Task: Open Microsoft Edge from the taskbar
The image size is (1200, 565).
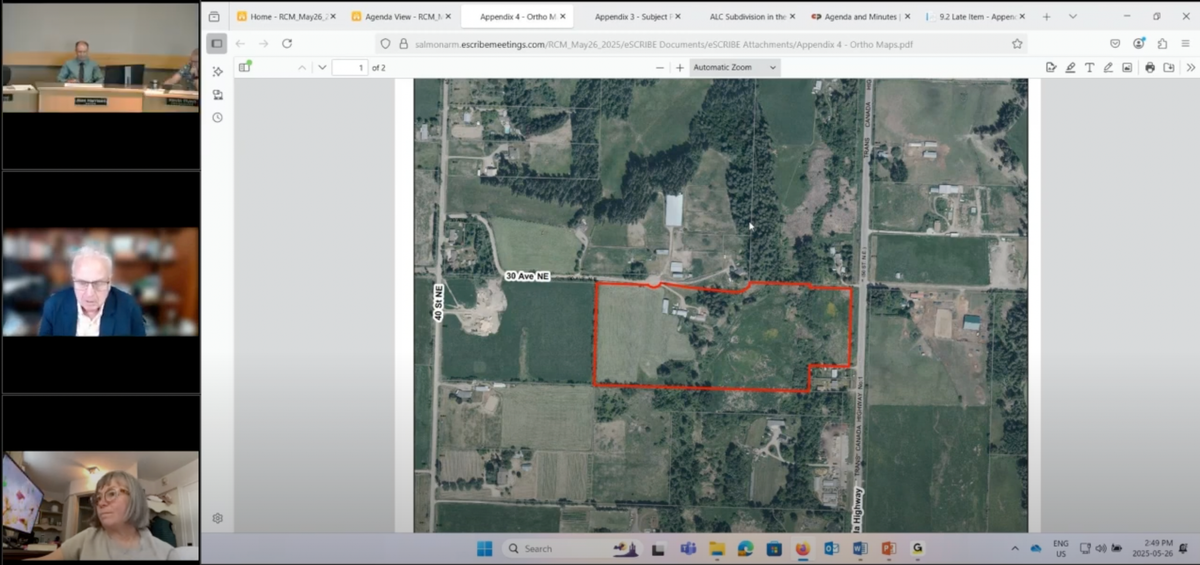Action: click(745, 548)
